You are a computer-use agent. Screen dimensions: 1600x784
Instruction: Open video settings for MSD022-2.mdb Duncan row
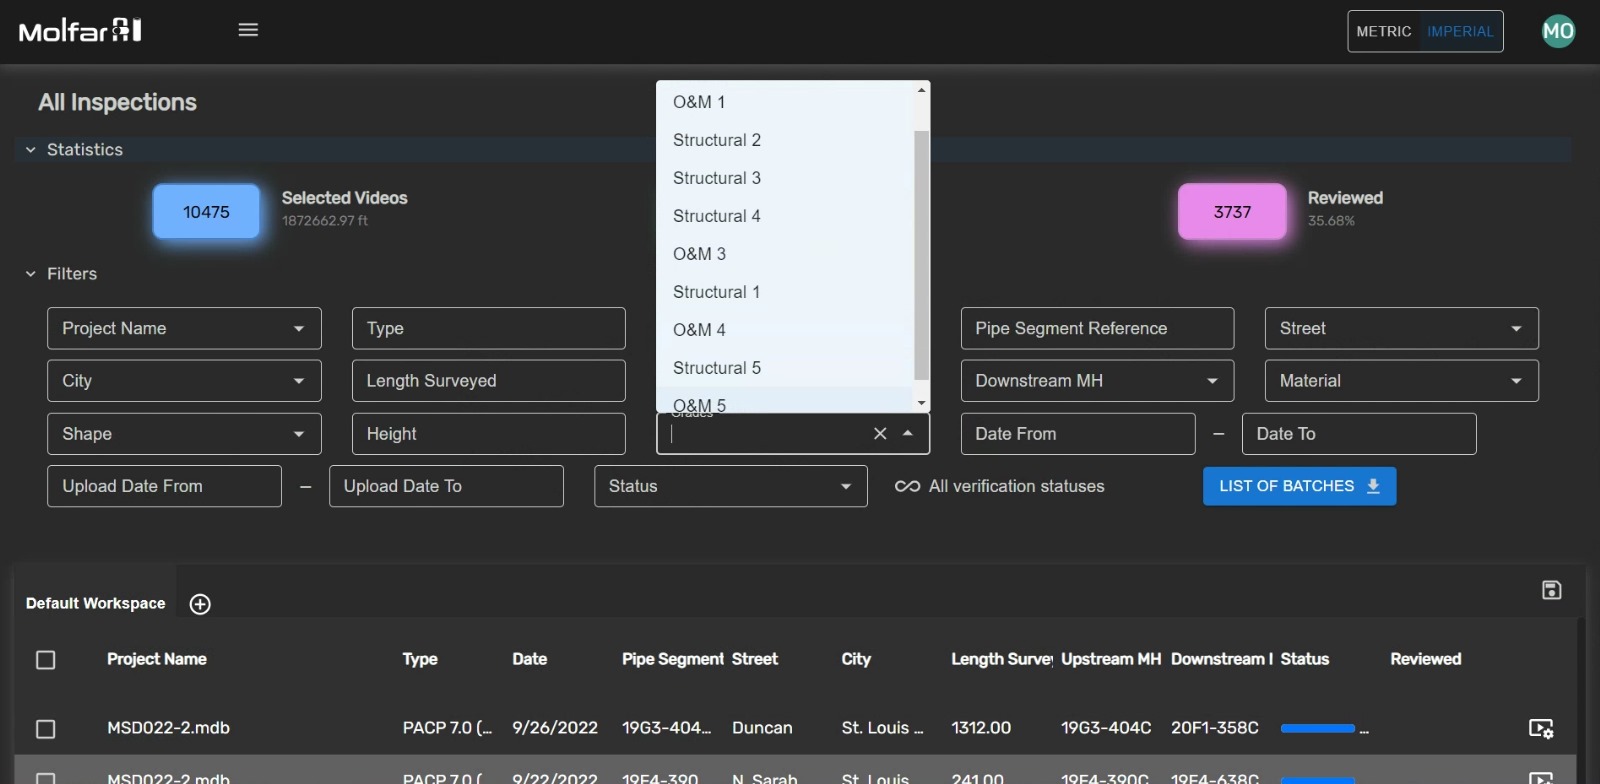(x=1541, y=729)
